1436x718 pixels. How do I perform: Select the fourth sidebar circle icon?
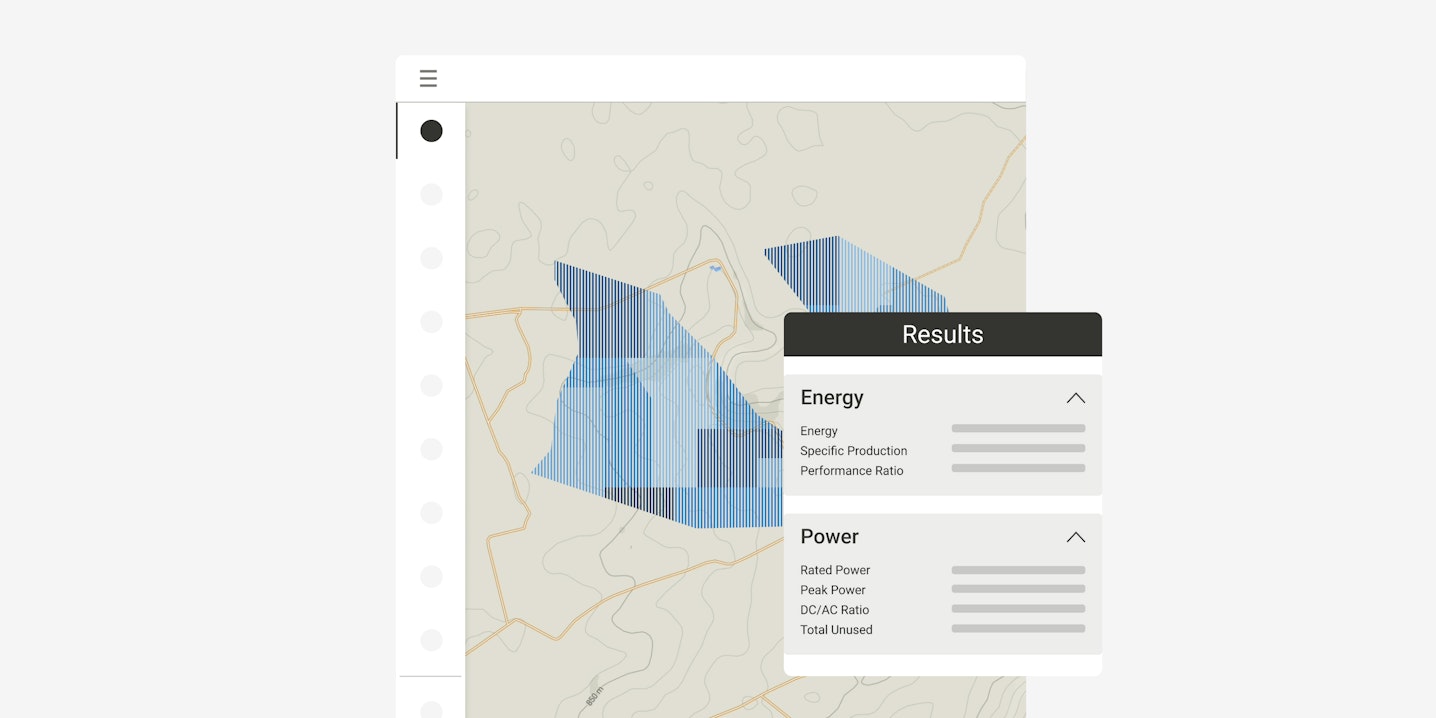tap(431, 322)
